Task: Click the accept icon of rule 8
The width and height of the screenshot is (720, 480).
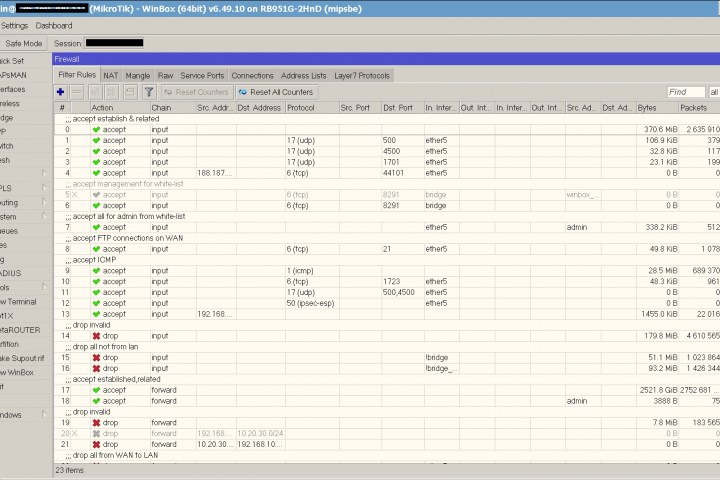Action: pos(96,249)
